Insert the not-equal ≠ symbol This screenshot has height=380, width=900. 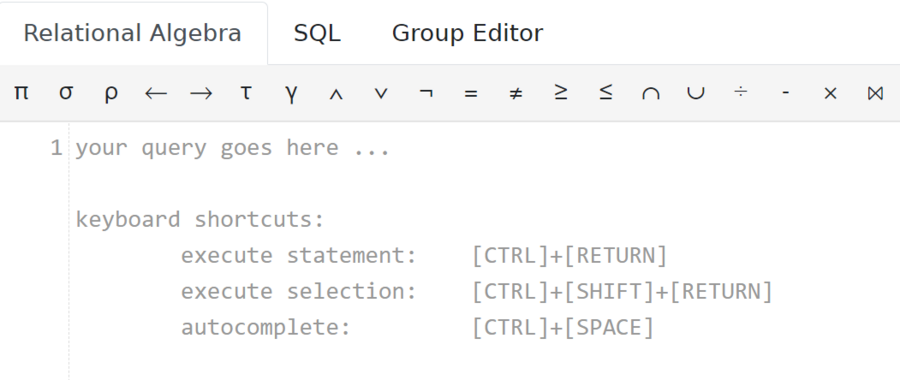click(515, 92)
